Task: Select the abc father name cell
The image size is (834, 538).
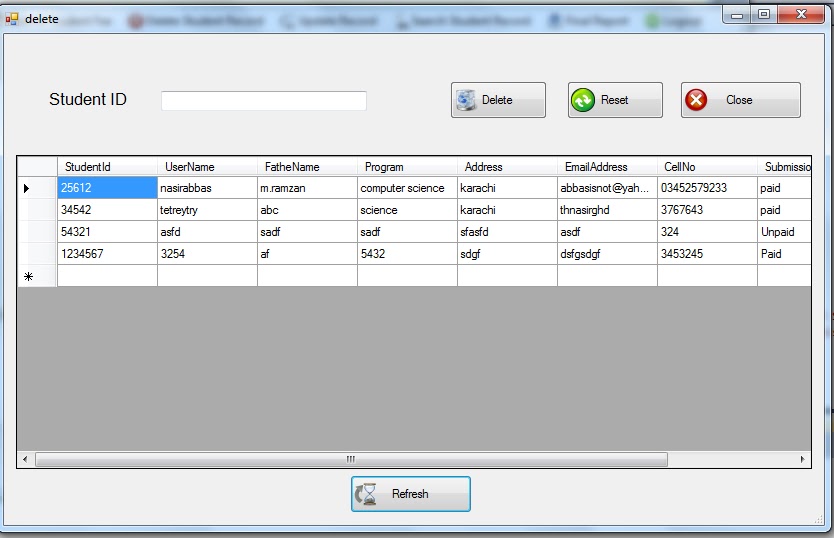Action: [x=307, y=210]
